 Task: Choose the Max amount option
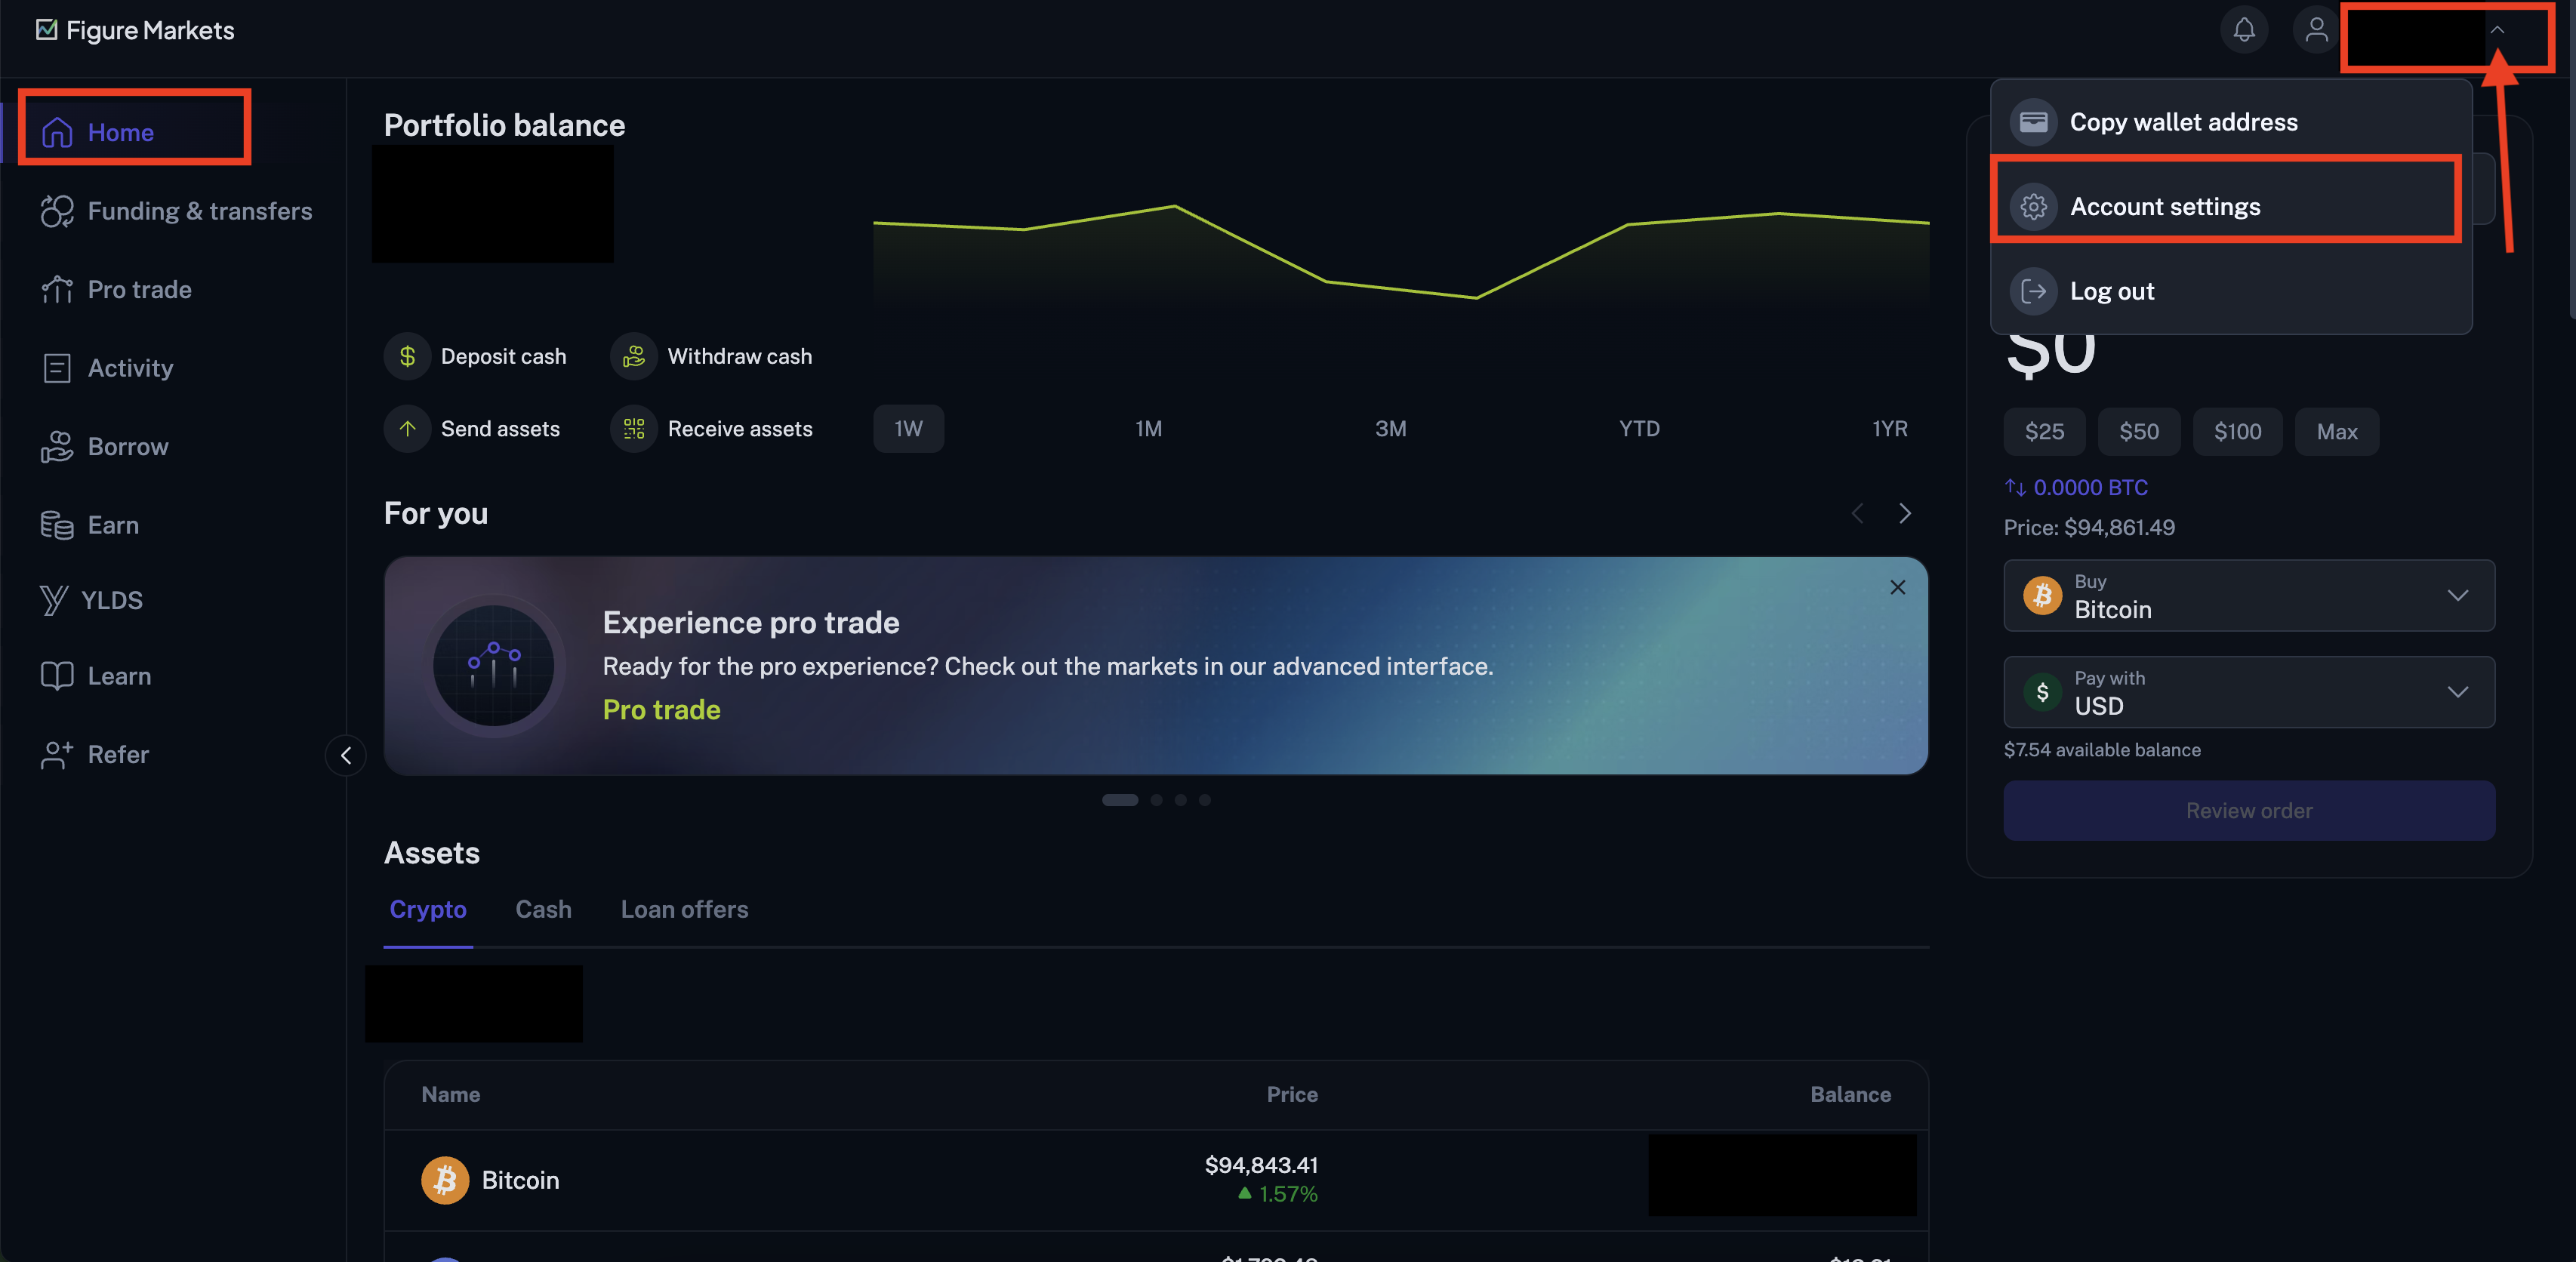click(x=2337, y=432)
